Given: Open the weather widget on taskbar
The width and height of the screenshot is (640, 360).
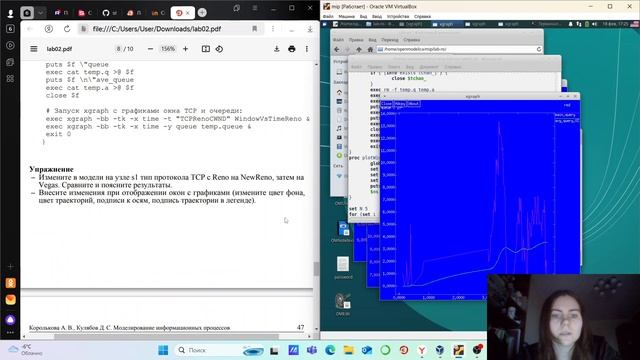Looking at the screenshot, I should 26,350.
